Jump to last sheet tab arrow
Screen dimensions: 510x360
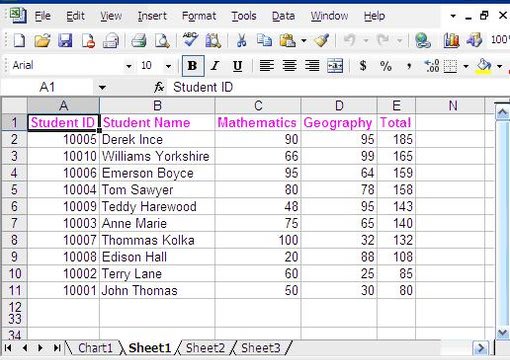(x=57, y=348)
